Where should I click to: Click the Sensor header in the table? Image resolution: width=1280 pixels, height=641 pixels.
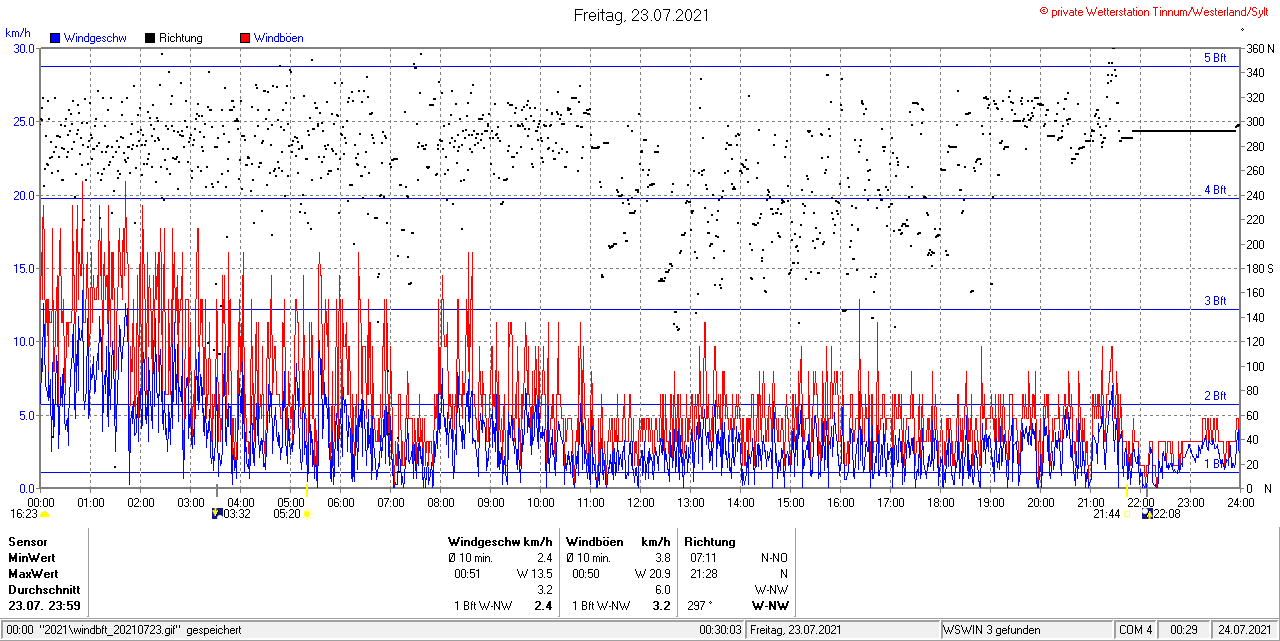coord(28,541)
